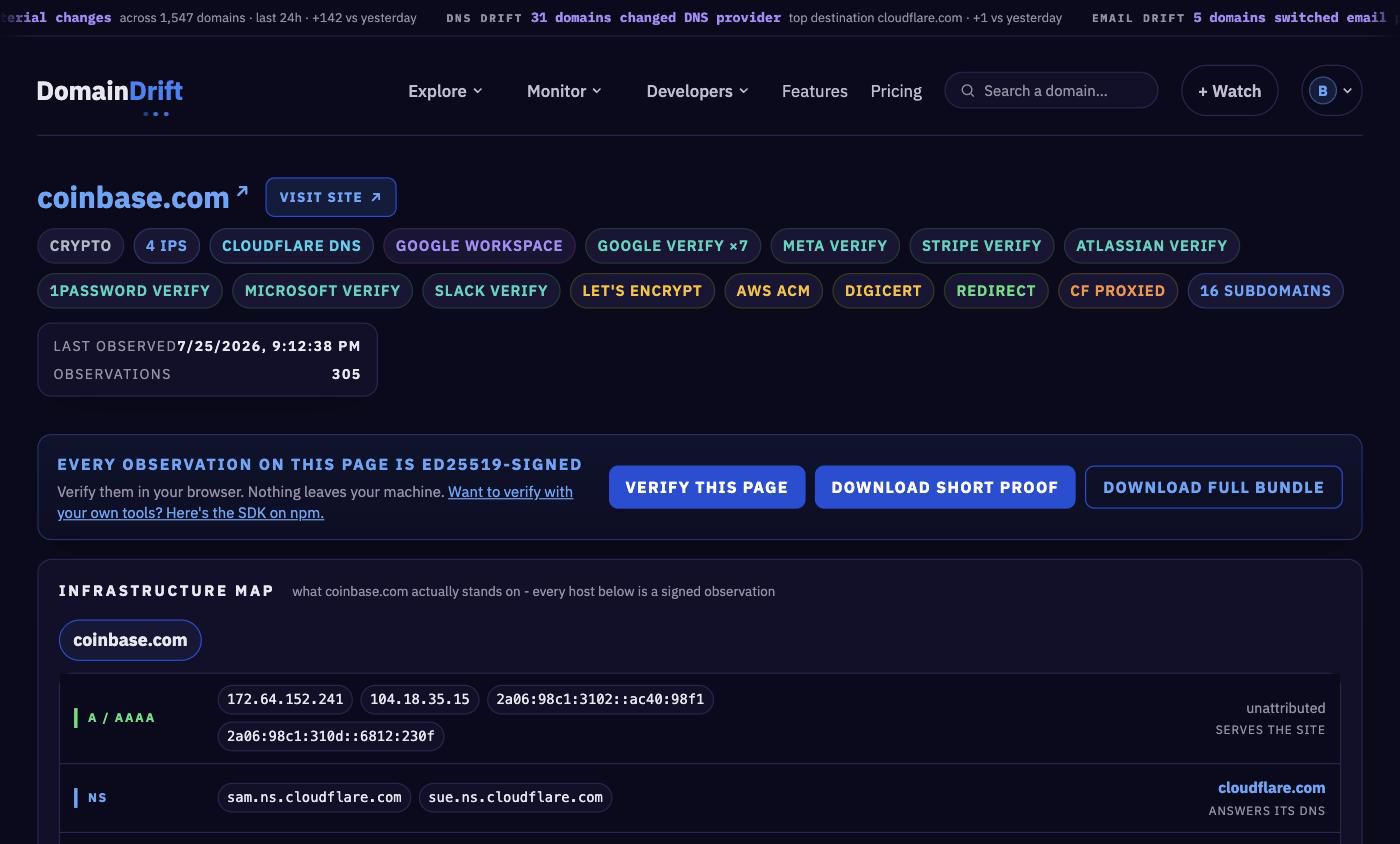Screen dimensions: 1400x844
Task: Click IPv6 chip 2a06:98c1:3102::ac40:98f1
Action: [x=600, y=699]
